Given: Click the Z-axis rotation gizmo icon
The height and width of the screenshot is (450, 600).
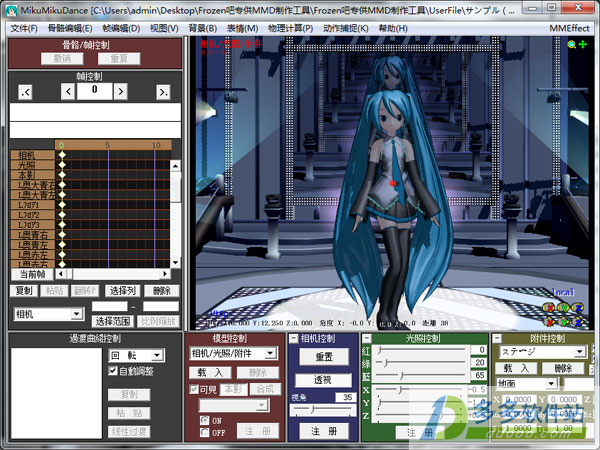Looking at the screenshot, I should click(578, 307).
